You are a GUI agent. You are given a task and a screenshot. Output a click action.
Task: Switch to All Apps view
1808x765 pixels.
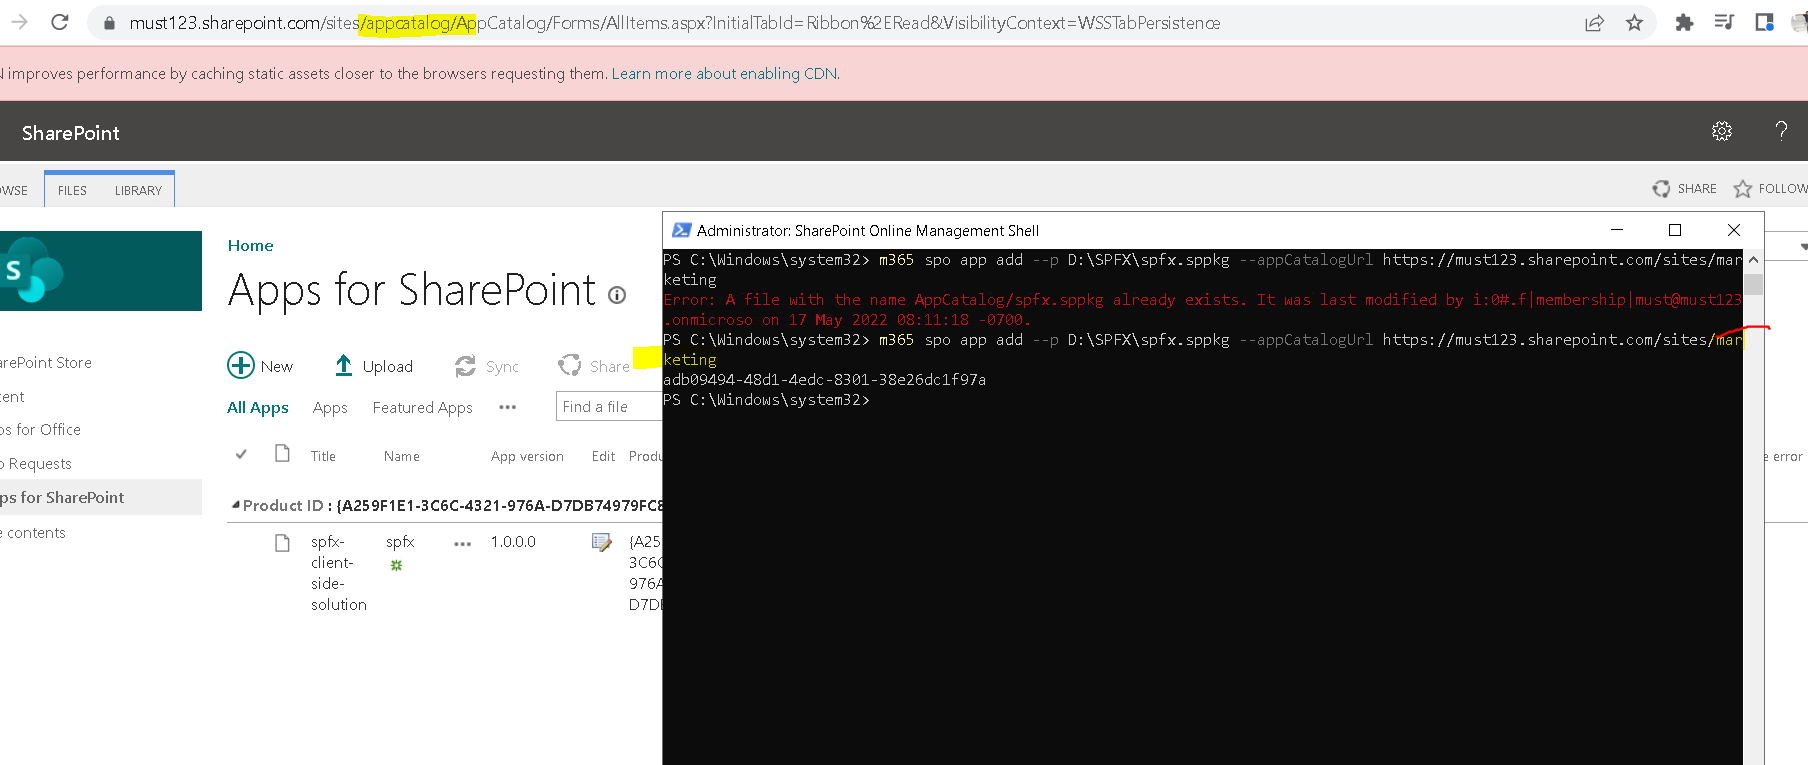pyautogui.click(x=258, y=407)
